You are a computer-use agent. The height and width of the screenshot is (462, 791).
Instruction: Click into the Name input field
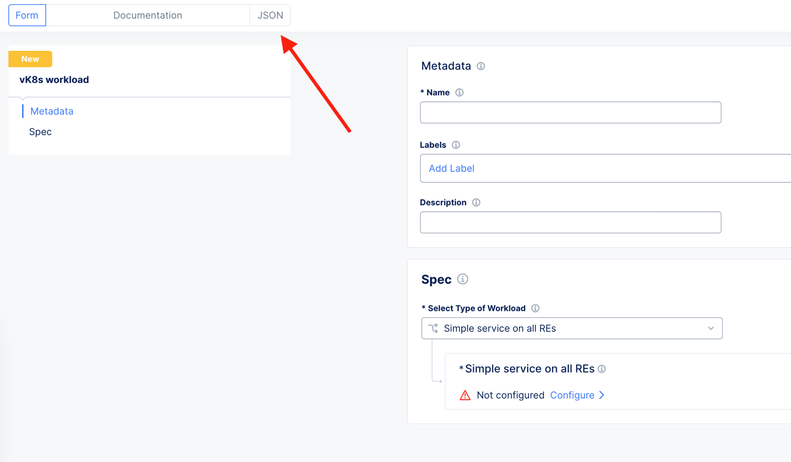pyautogui.click(x=570, y=112)
